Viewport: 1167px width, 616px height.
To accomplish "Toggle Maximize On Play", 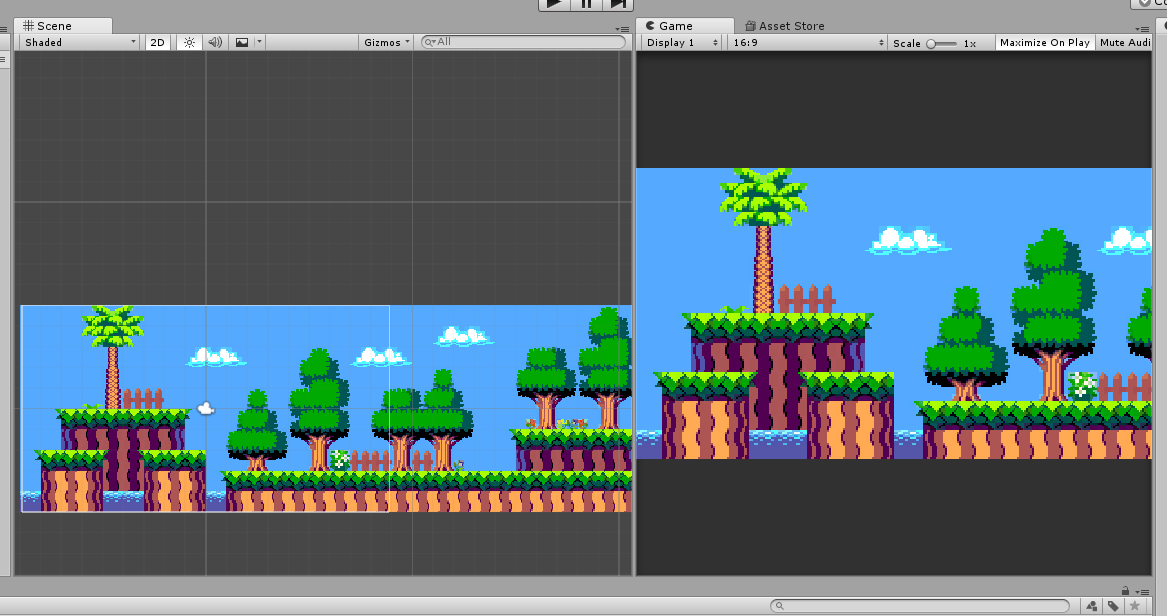I will [x=1045, y=42].
